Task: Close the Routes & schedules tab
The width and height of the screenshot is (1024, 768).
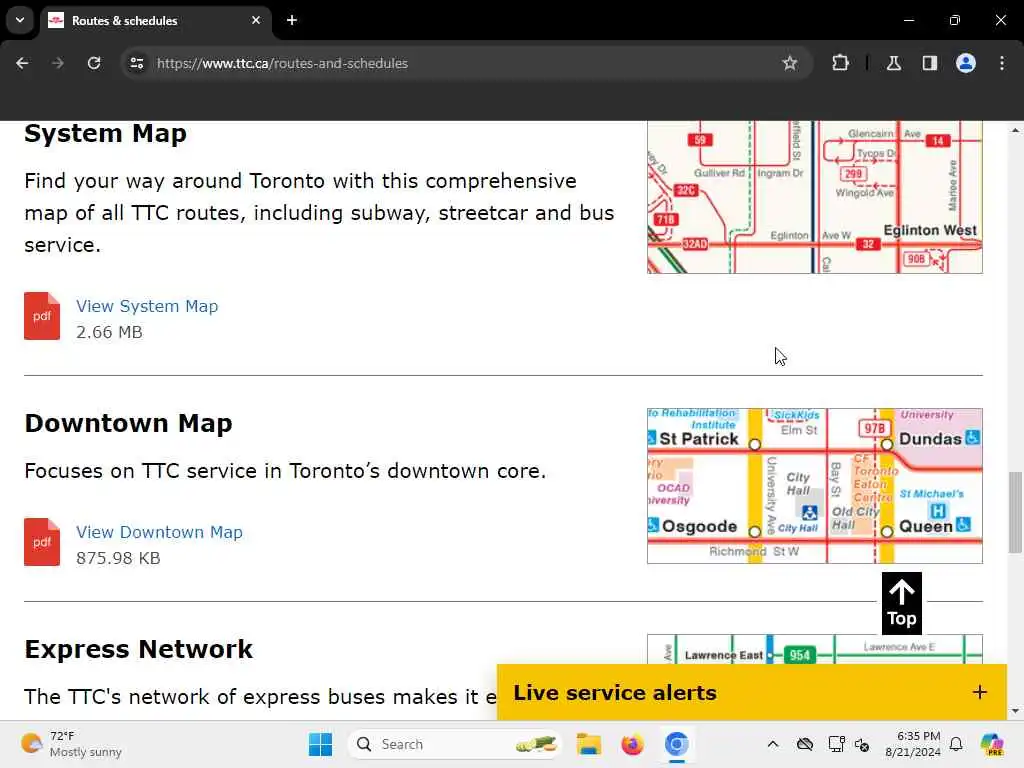Action: 256,20
